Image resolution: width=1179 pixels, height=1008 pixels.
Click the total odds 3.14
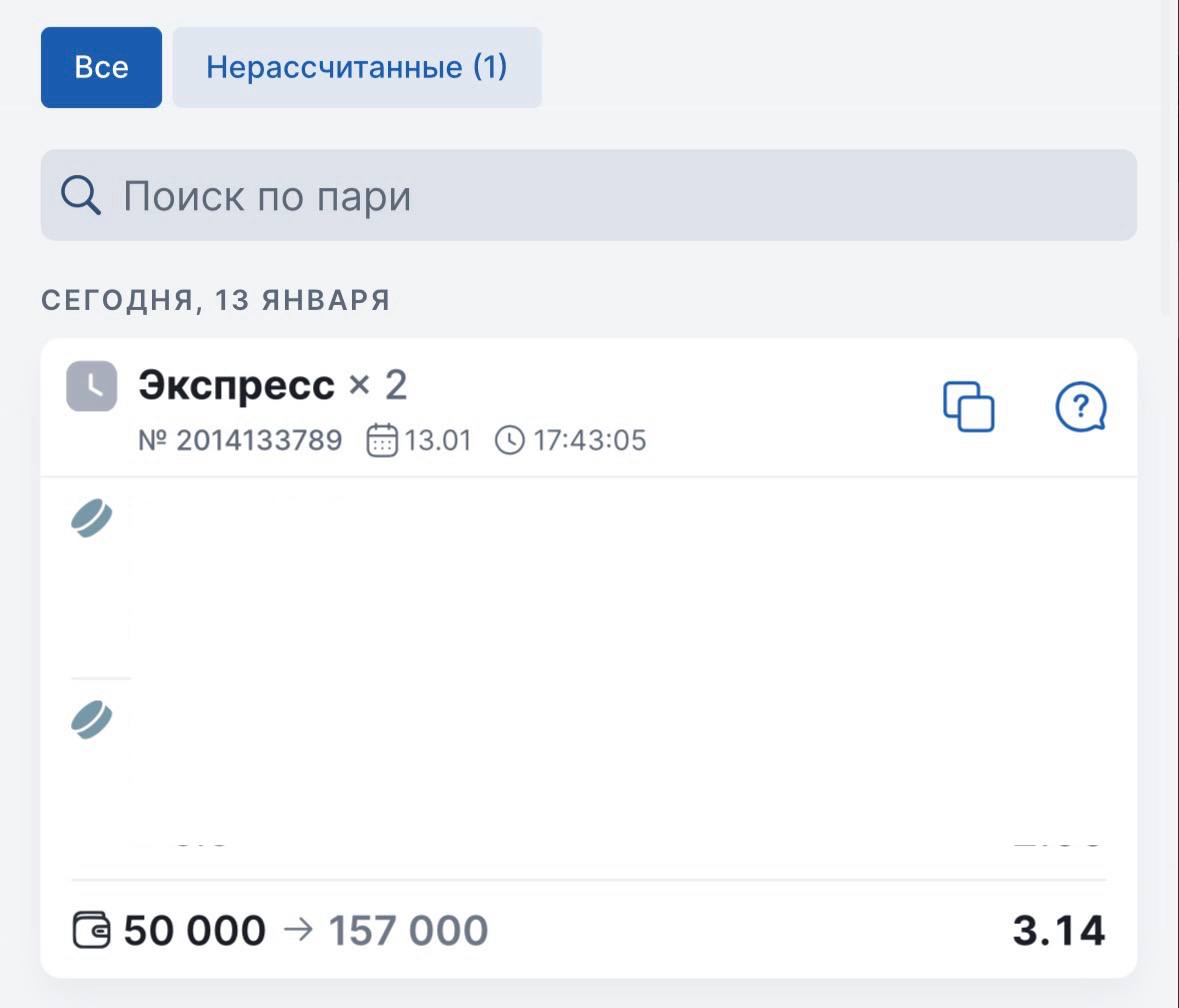click(1059, 930)
